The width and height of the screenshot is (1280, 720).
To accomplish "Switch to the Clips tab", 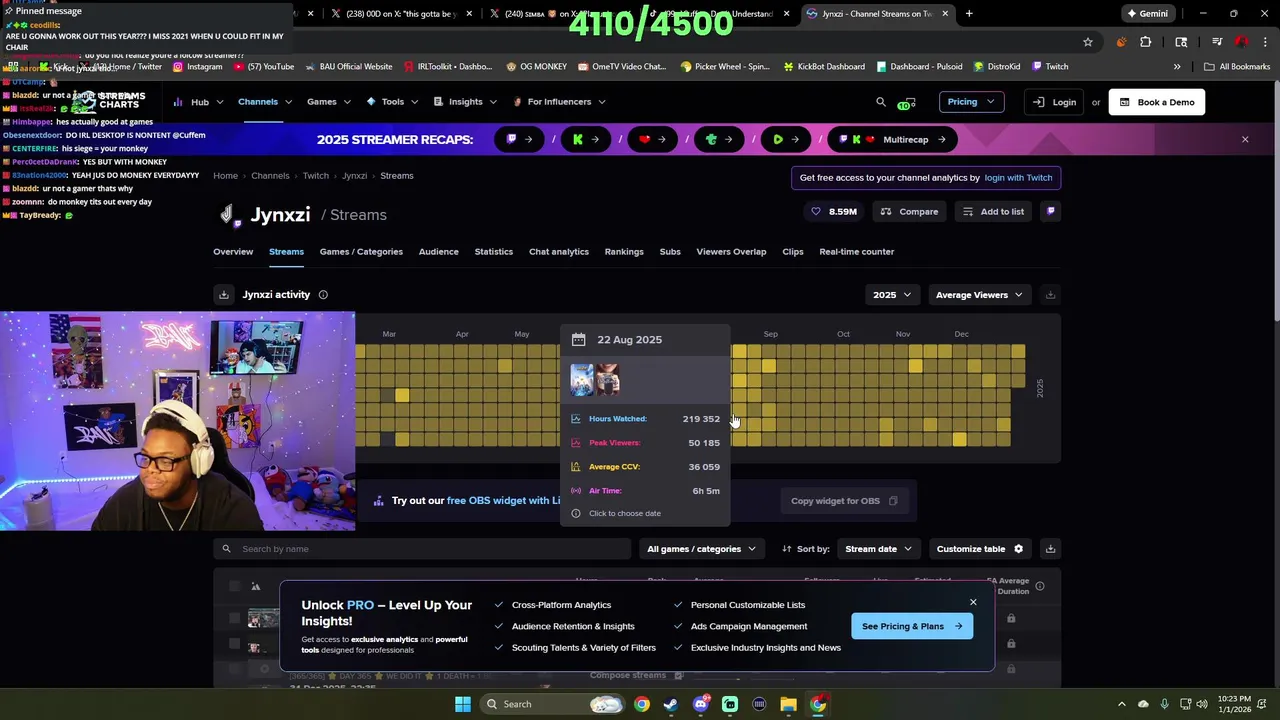I will (793, 252).
